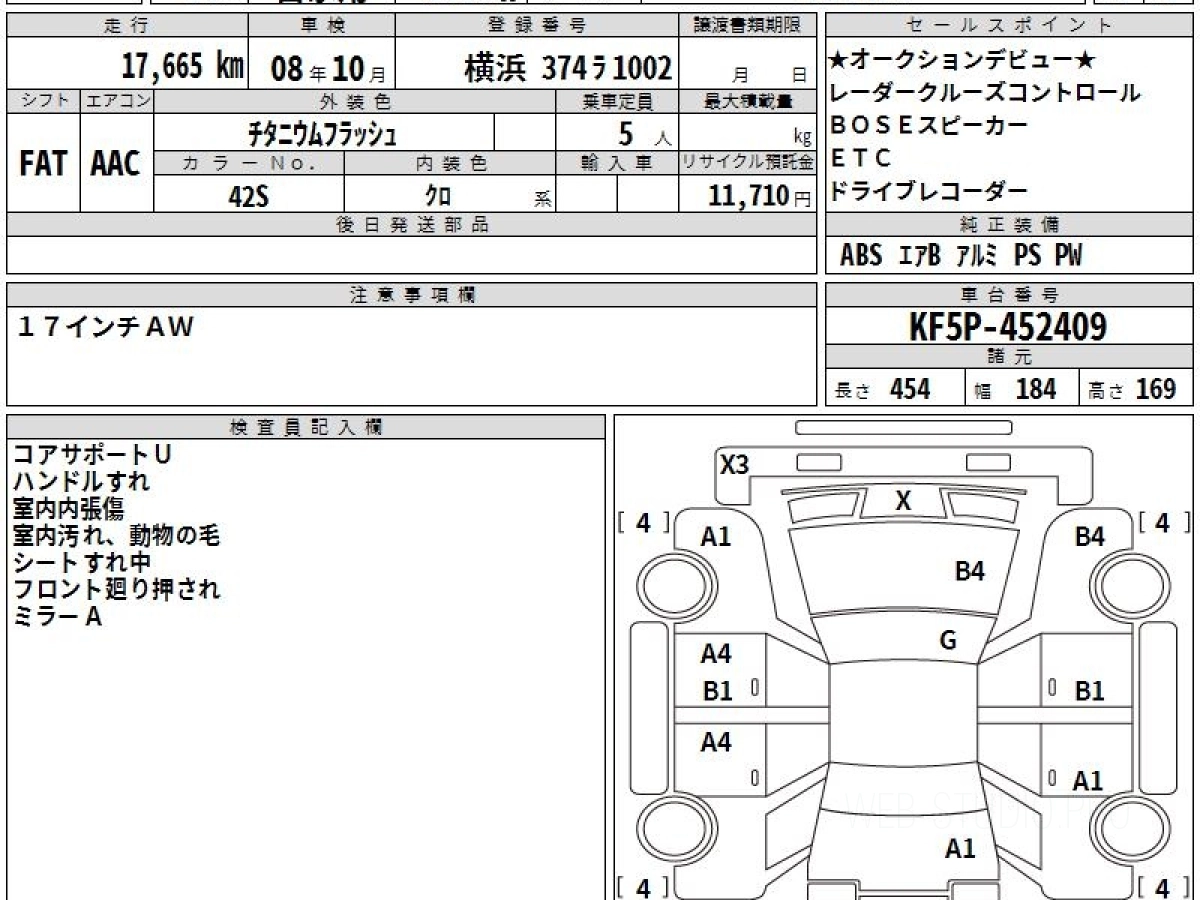Click interior color value クロ
Image resolution: width=1200 pixels, height=900 pixels.
point(438,196)
